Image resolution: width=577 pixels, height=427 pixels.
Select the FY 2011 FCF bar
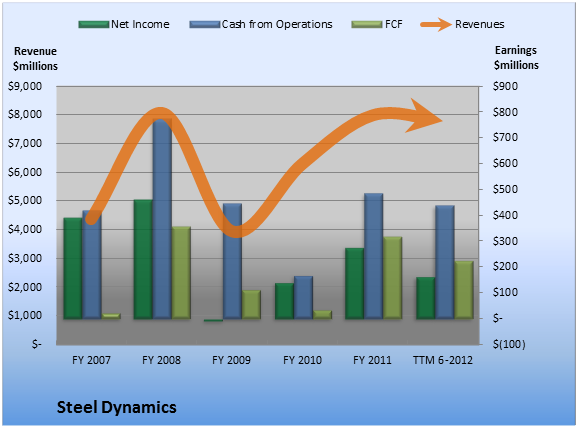(x=393, y=278)
